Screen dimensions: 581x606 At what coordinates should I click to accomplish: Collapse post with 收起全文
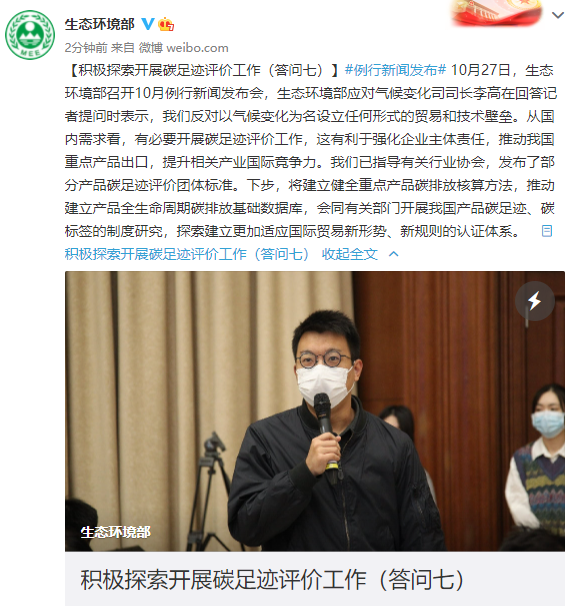click(349, 254)
